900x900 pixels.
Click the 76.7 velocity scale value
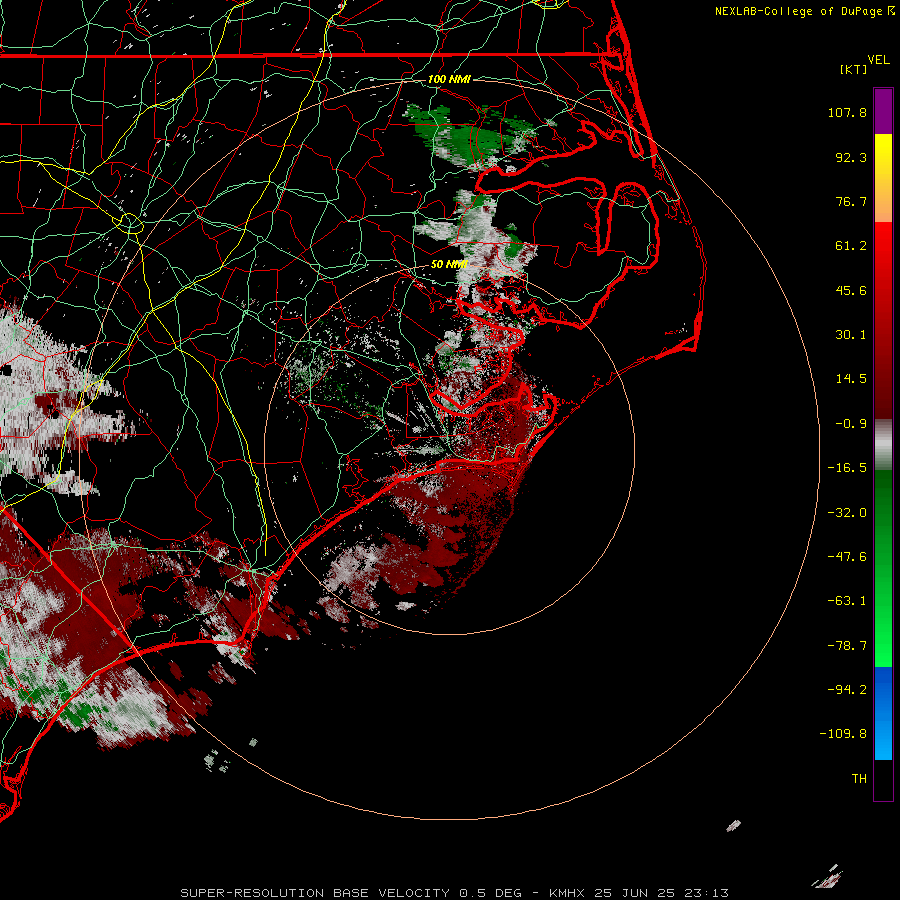click(851, 201)
